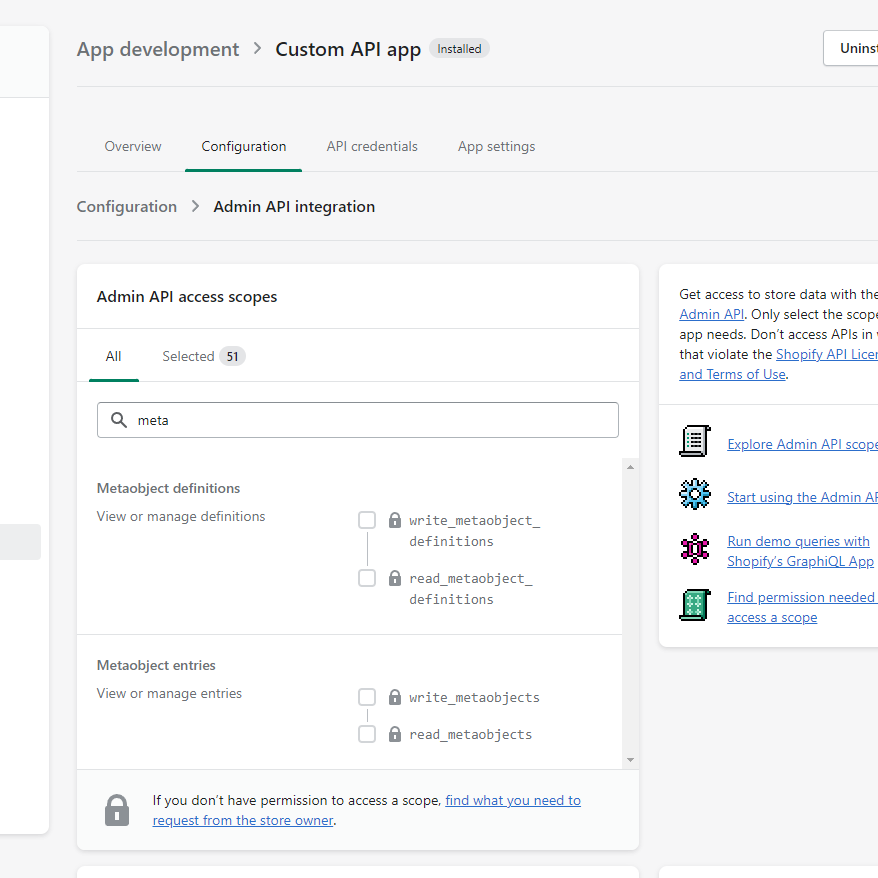The image size is (878, 878).
Task: Click scroll up arrow of scopes list
Action: (x=631, y=467)
